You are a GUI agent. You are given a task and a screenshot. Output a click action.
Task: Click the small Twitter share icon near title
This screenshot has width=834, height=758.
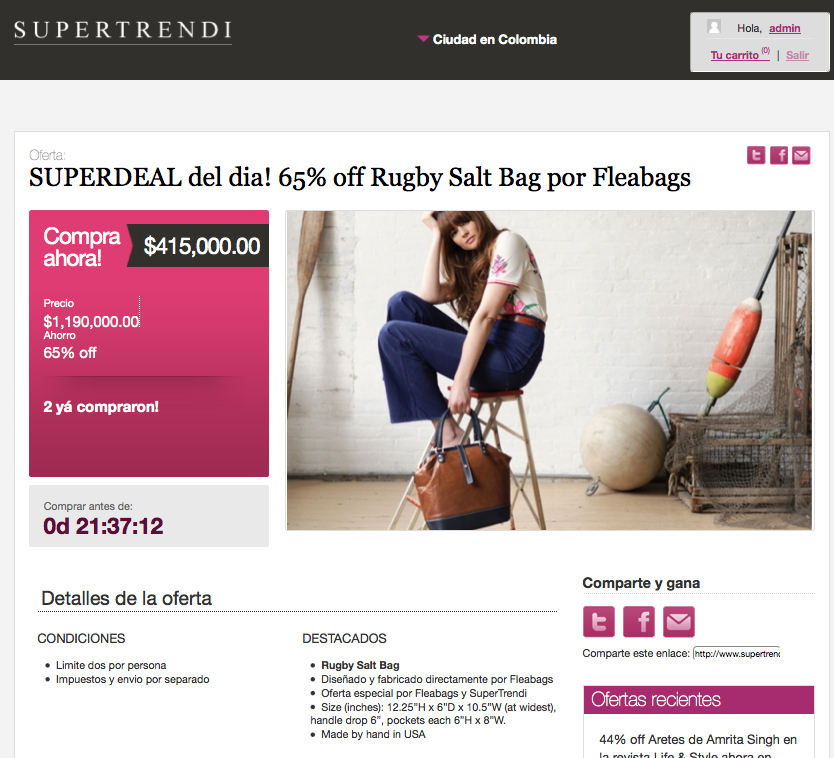tap(756, 155)
